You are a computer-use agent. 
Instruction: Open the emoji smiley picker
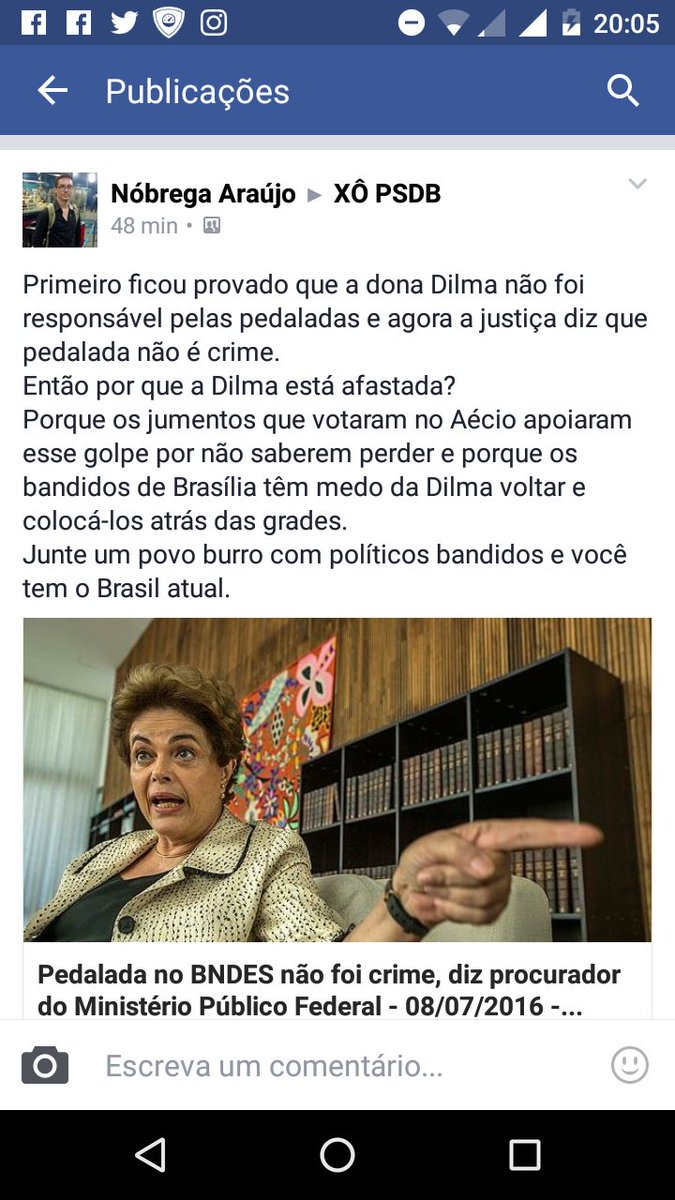pyautogui.click(x=630, y=1066)
